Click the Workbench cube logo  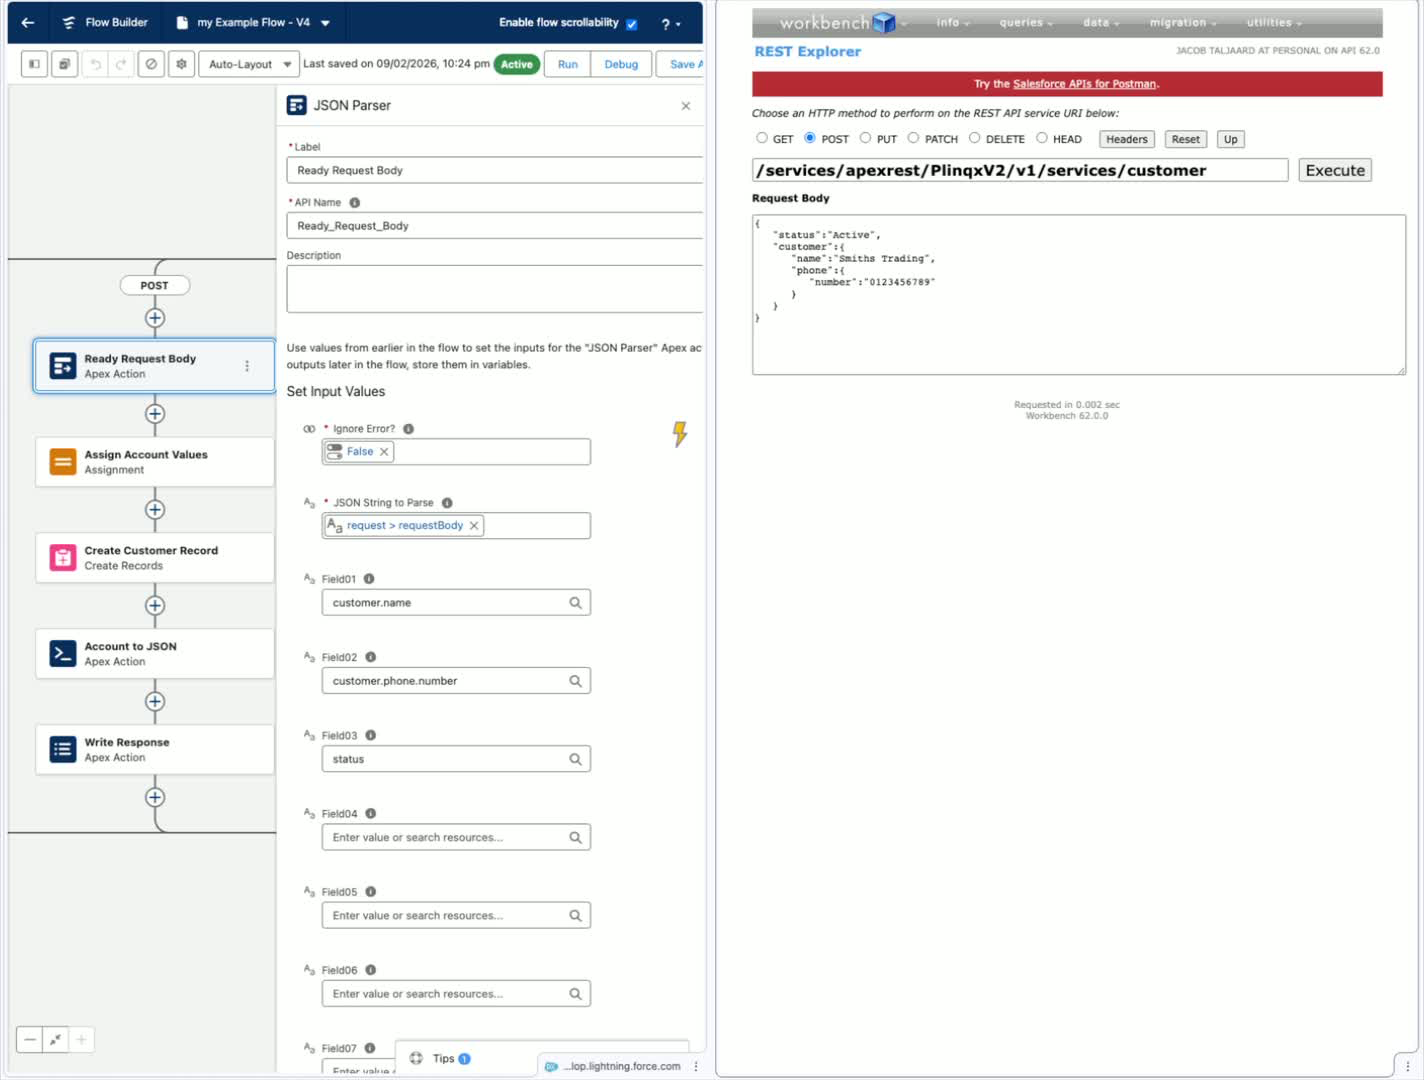pyautogui.click(x=884, y=22)
